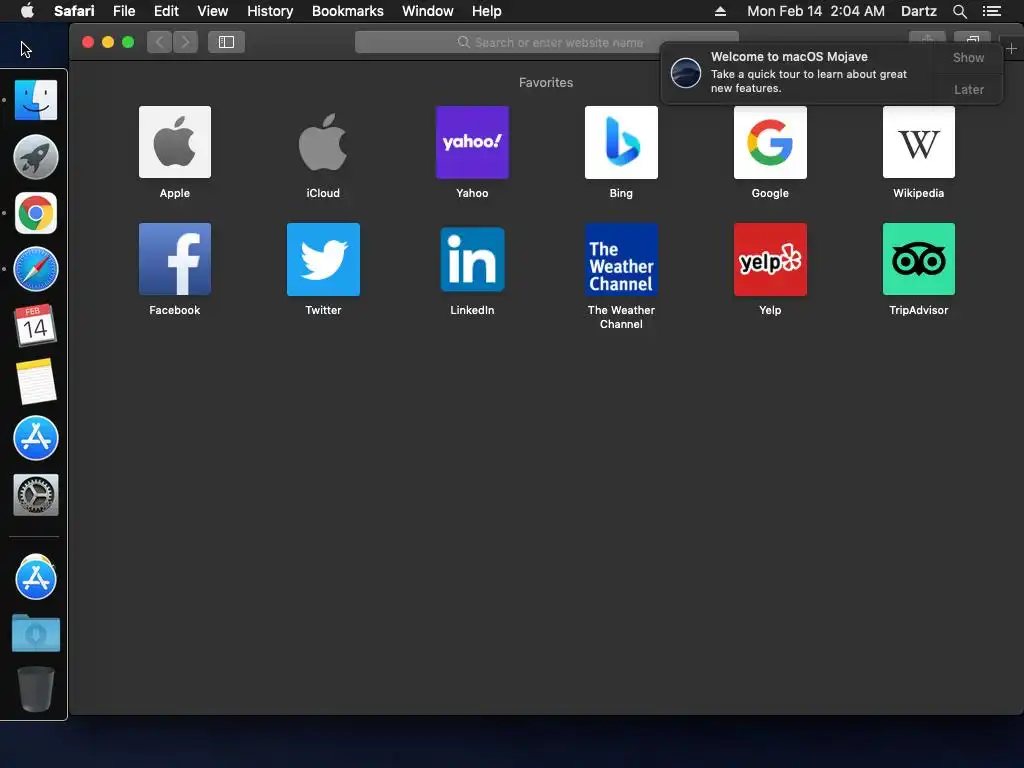
Task: Zoom Safari with green button
Action: coord(128,42)
